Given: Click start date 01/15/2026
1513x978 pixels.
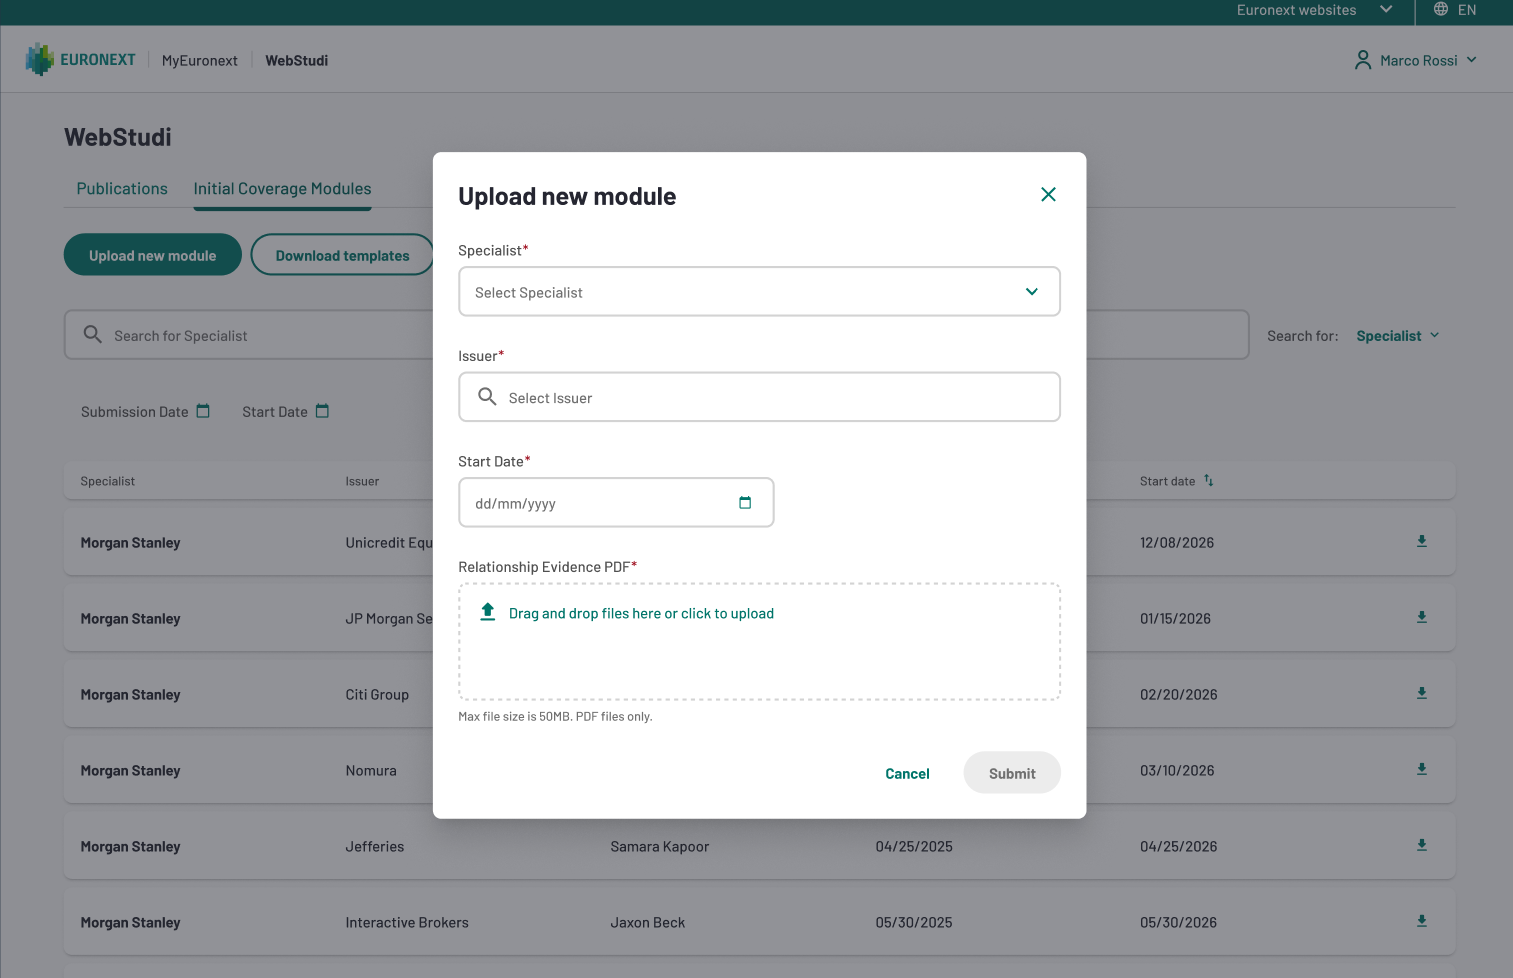Looking at the screenshot, I should [1175, 619].
